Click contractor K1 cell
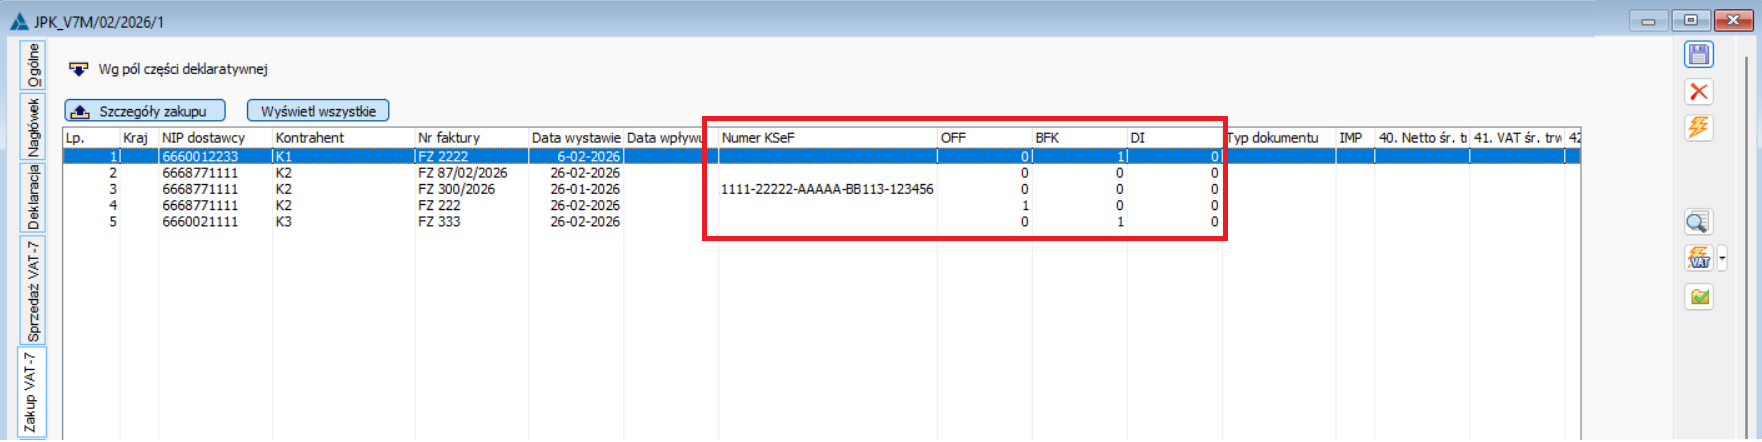1762x442 pixels. (x=284, y=157)
